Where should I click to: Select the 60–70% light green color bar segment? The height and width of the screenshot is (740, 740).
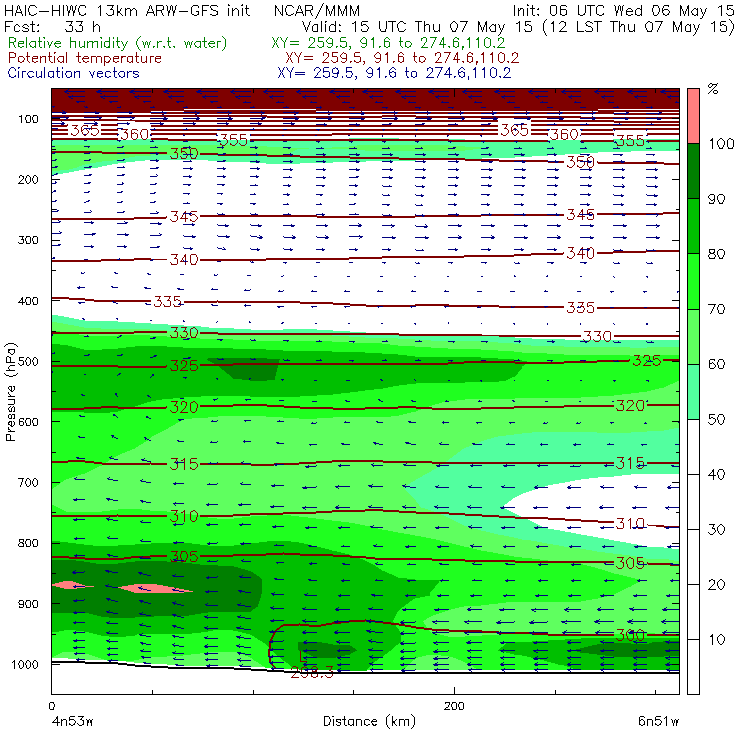point(693,336)
